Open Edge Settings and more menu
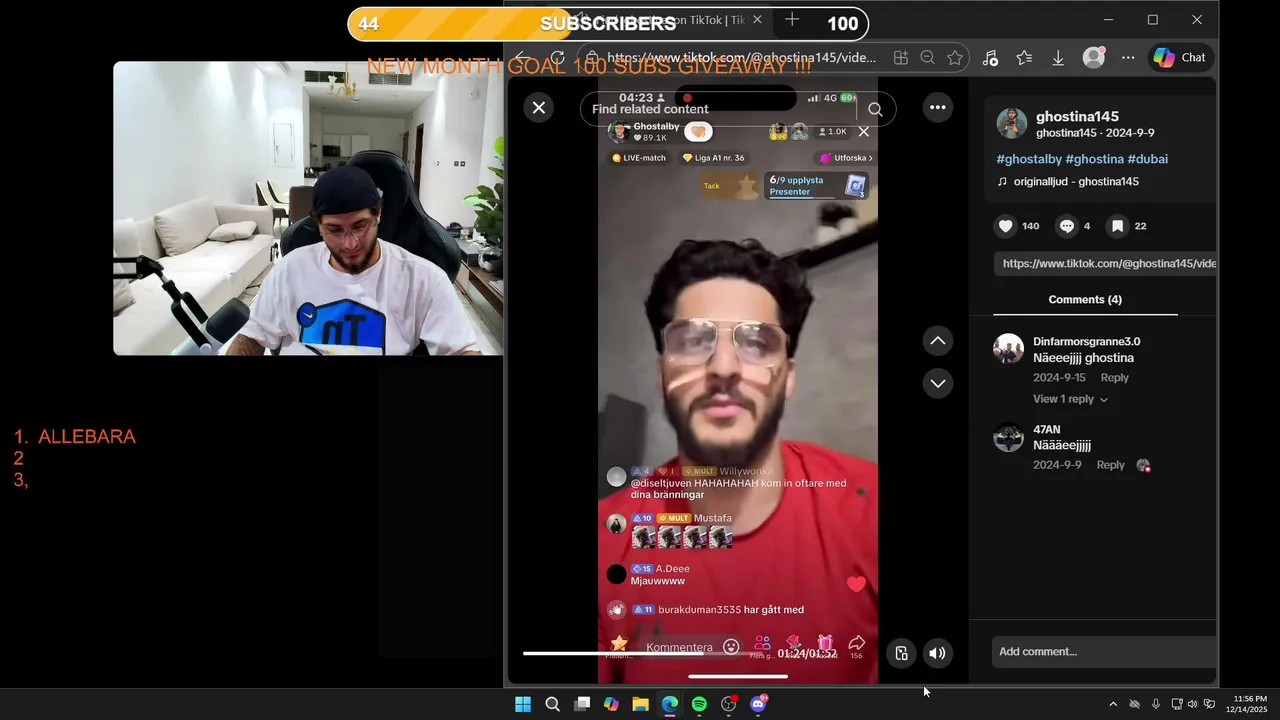 click(1128, 58)
